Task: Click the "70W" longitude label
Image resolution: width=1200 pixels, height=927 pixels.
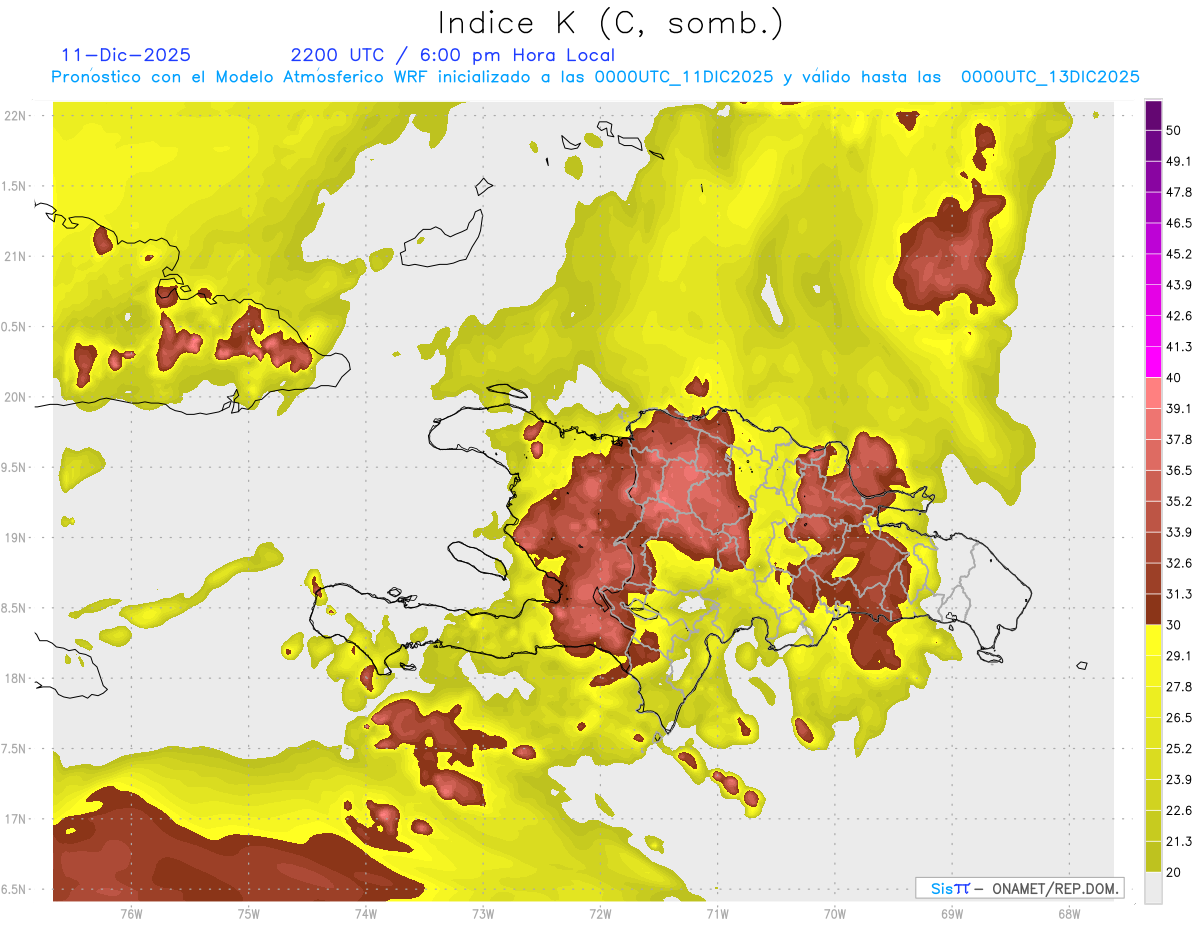Action: click(835, 914)
